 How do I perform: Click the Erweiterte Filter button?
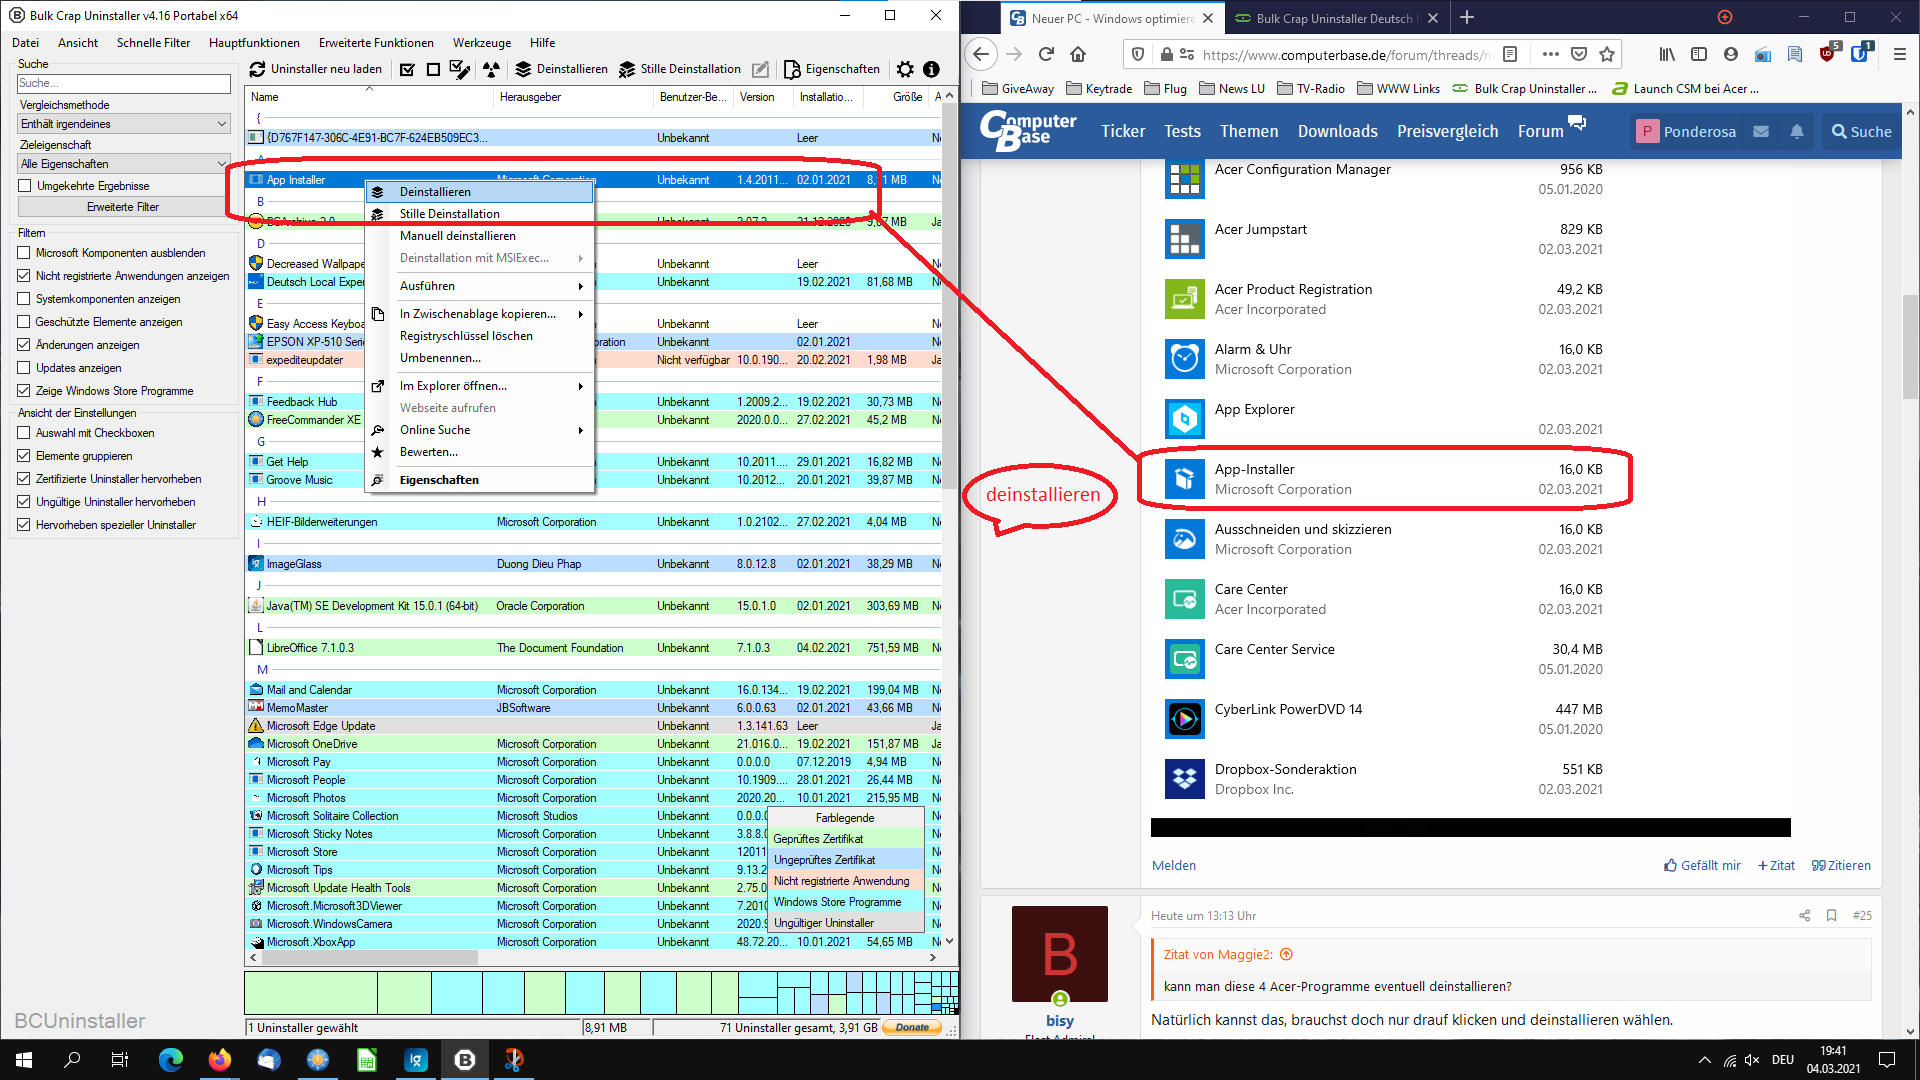pos(123,207)
